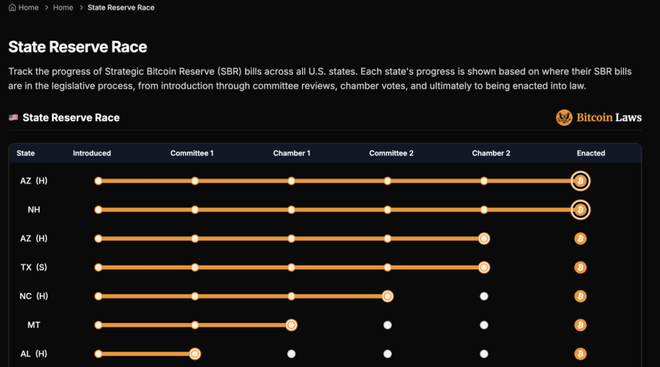Click the Bitcoin icon in the third row AZ (H)
Image resolution: width=660 pixels, height=367 pixels.
coord(580,239)
